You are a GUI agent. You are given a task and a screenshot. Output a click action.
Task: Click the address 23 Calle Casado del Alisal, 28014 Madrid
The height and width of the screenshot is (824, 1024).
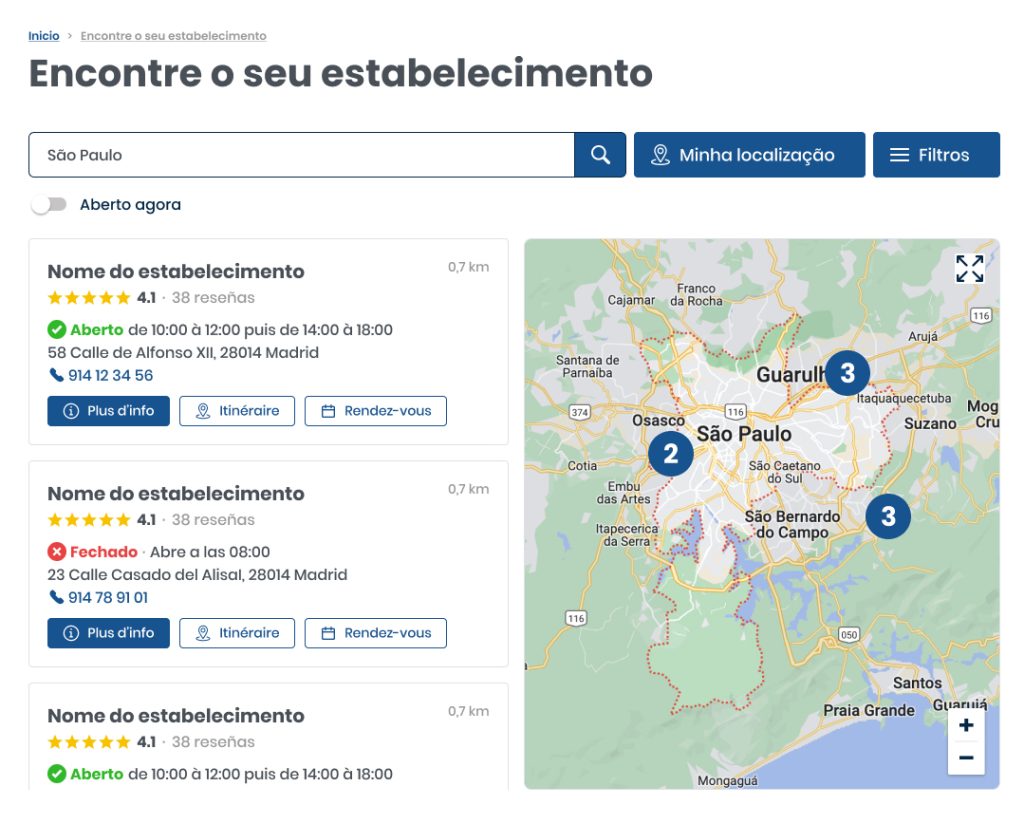click(x=197, y=575)
